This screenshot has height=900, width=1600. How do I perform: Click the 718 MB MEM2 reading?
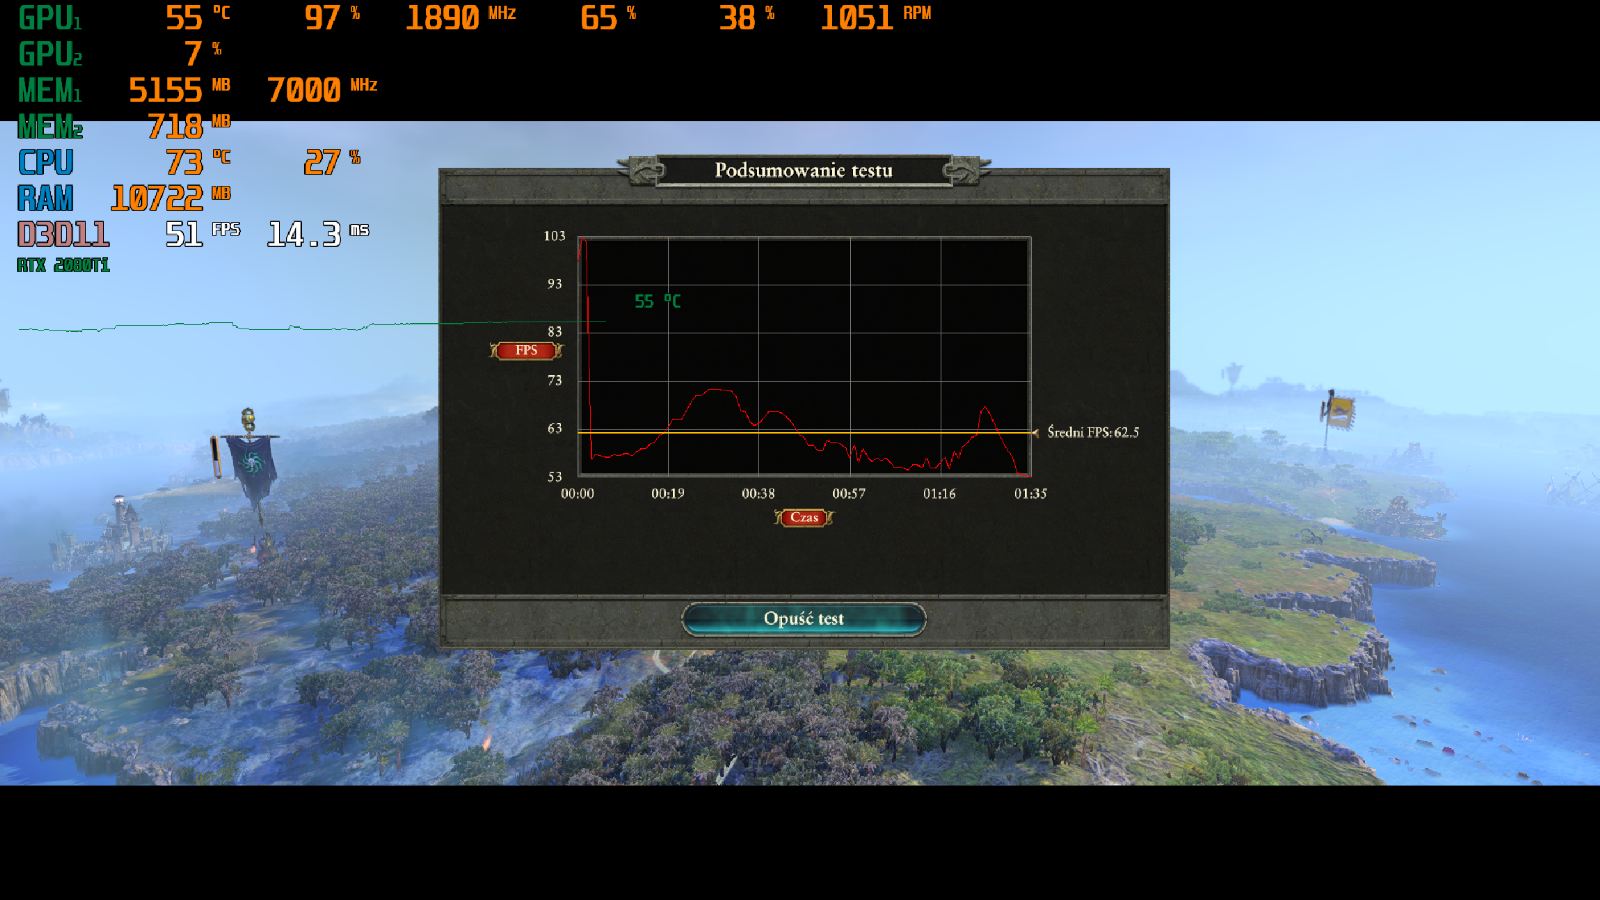click(189, 126)
